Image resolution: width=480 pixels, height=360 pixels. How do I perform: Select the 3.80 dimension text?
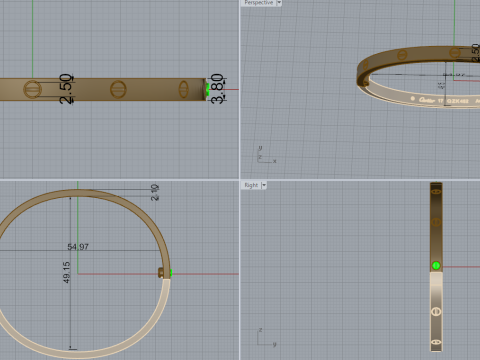point(217,89)
